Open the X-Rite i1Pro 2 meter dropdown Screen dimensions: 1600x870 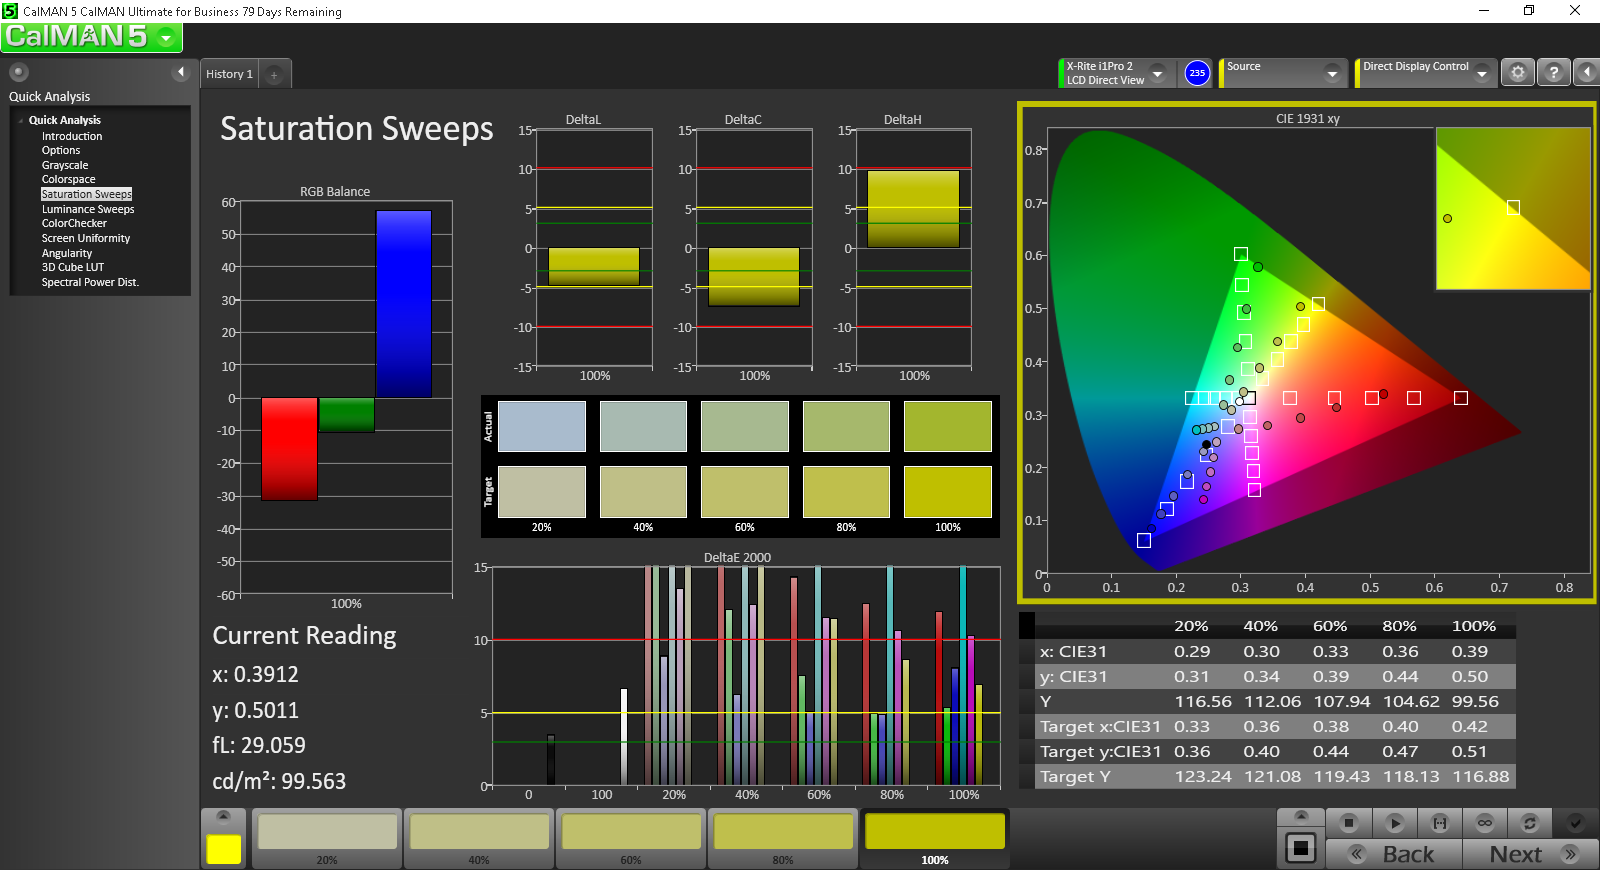[1157, 73]
